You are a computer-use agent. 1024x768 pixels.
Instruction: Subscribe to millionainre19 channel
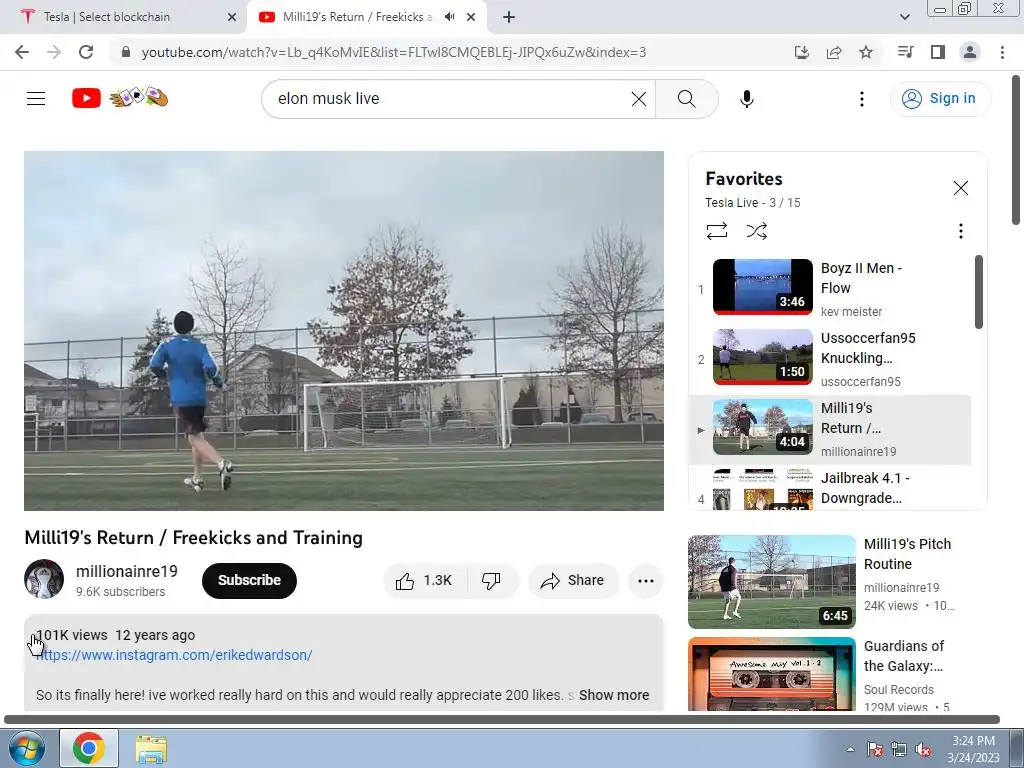[x=249, y=581]
